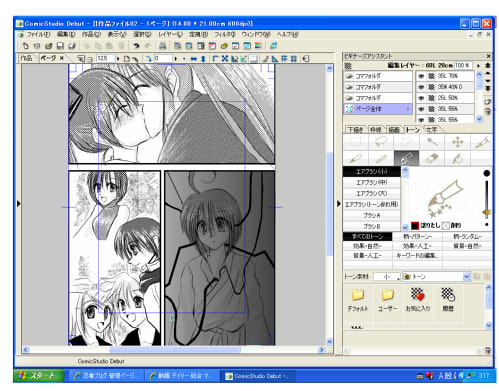Click the black triangle at canvas left edge
The image size is (499, 391).
click(18, 204)
